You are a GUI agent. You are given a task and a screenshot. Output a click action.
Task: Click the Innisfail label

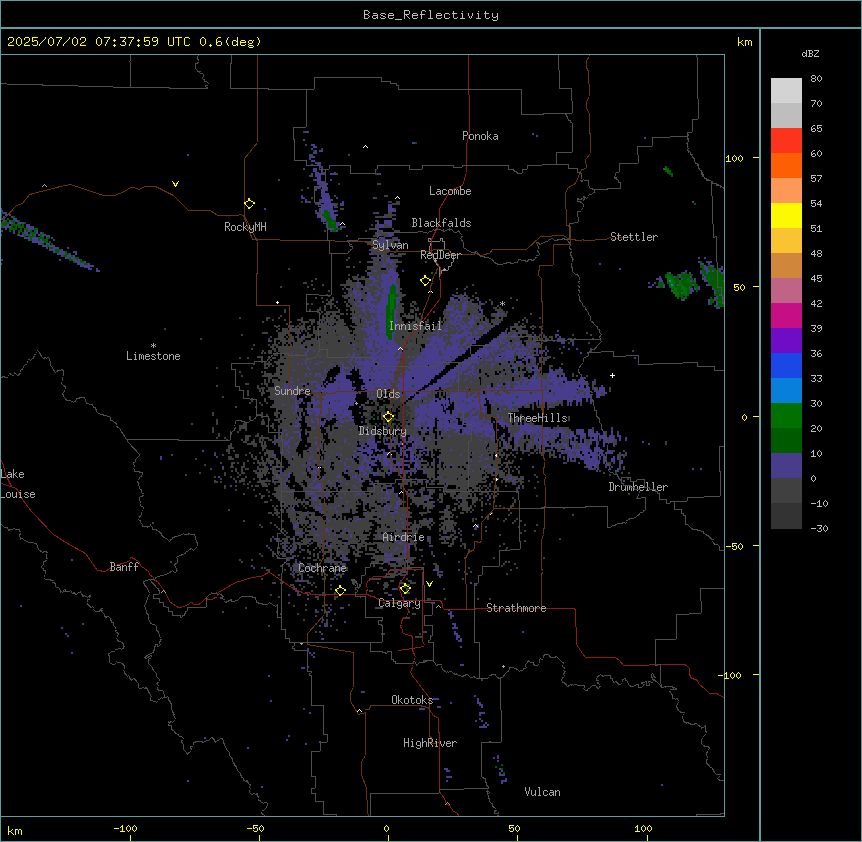(415, 326)
